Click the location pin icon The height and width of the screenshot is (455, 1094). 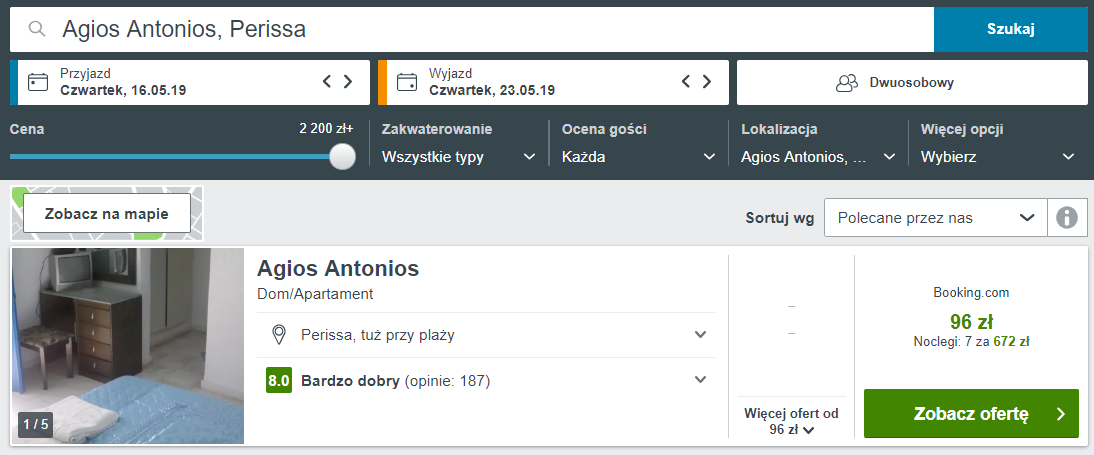click(280, 335)
